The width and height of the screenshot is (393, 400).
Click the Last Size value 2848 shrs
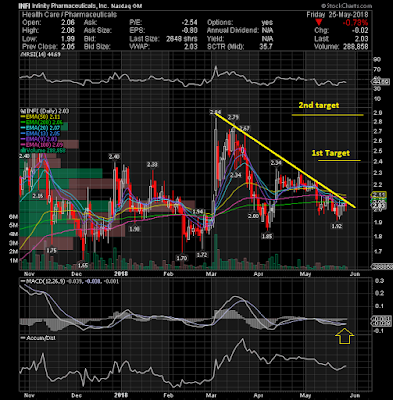182,39
